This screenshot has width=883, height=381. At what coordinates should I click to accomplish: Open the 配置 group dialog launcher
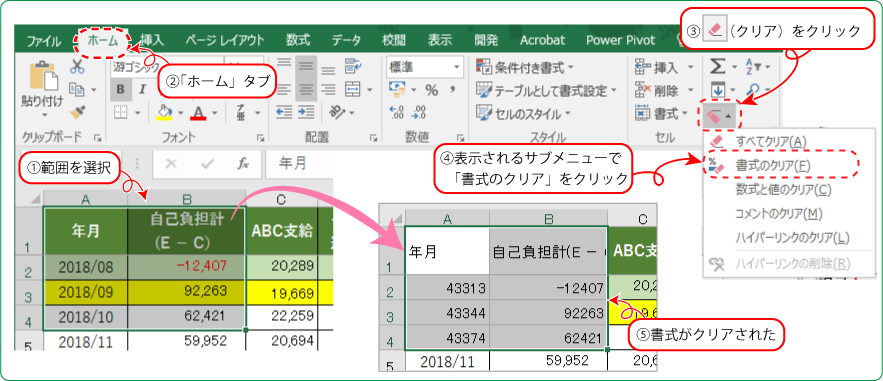pyautogui.click(x=373, y=137)
